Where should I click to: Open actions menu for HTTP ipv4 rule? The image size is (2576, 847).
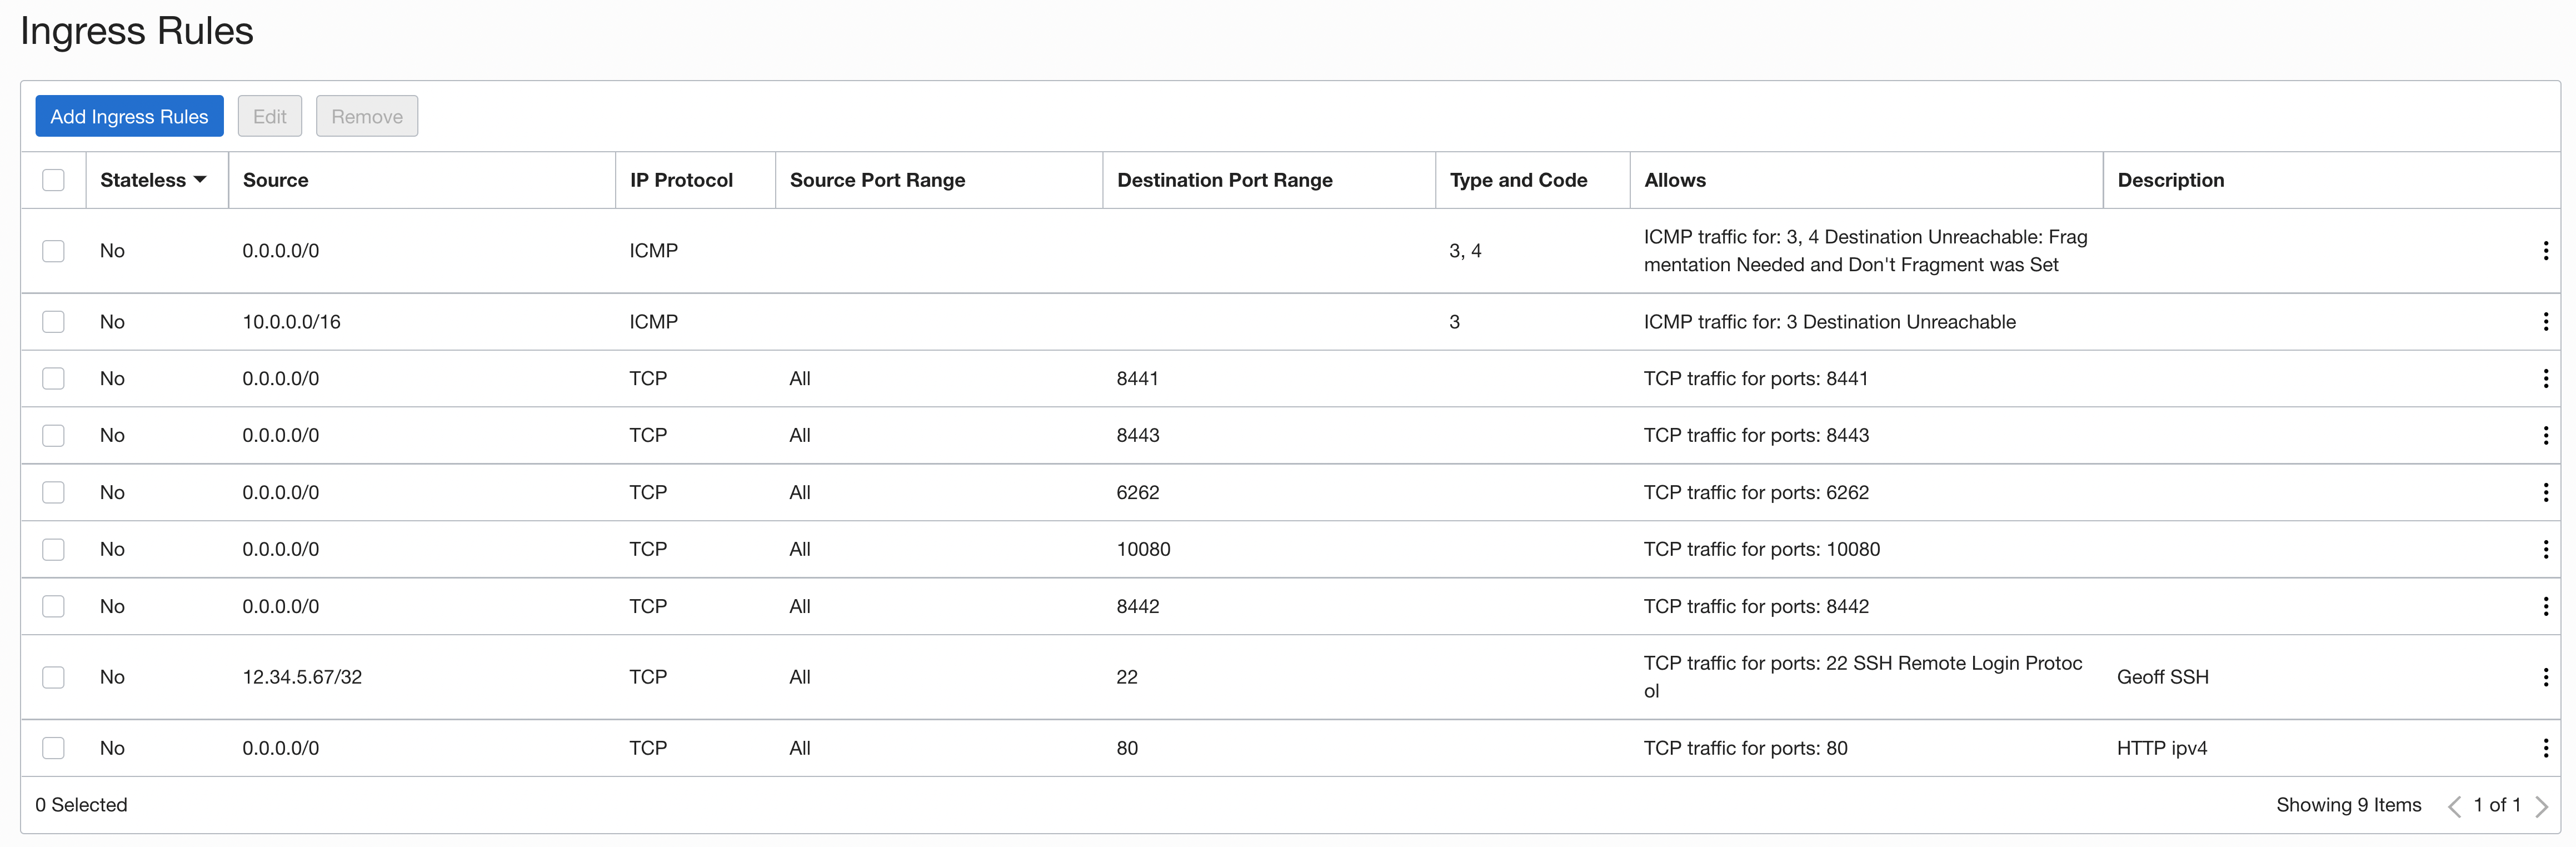point(2545,748)
